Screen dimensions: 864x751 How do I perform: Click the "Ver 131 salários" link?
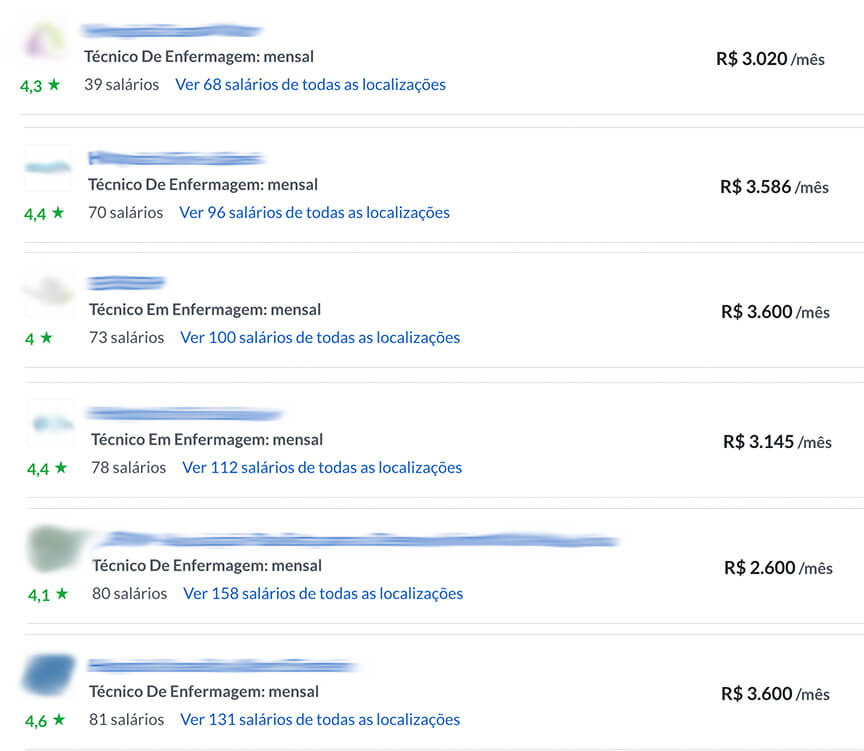point(320,720)
